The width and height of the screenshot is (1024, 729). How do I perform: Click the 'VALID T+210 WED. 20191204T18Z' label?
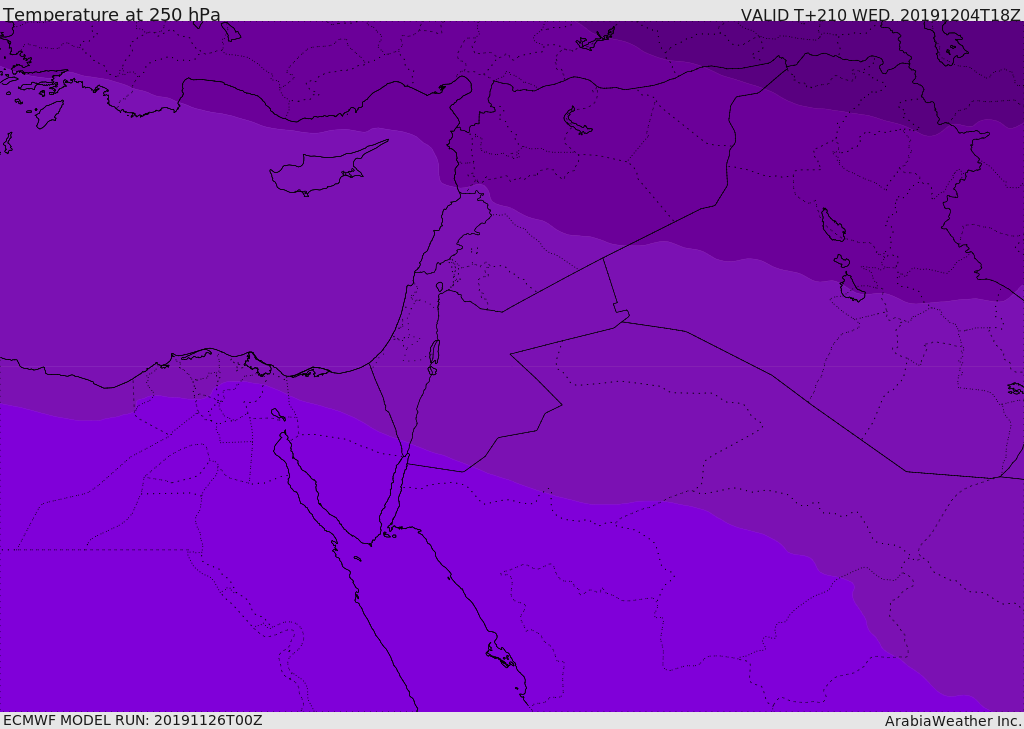[880, 15]
